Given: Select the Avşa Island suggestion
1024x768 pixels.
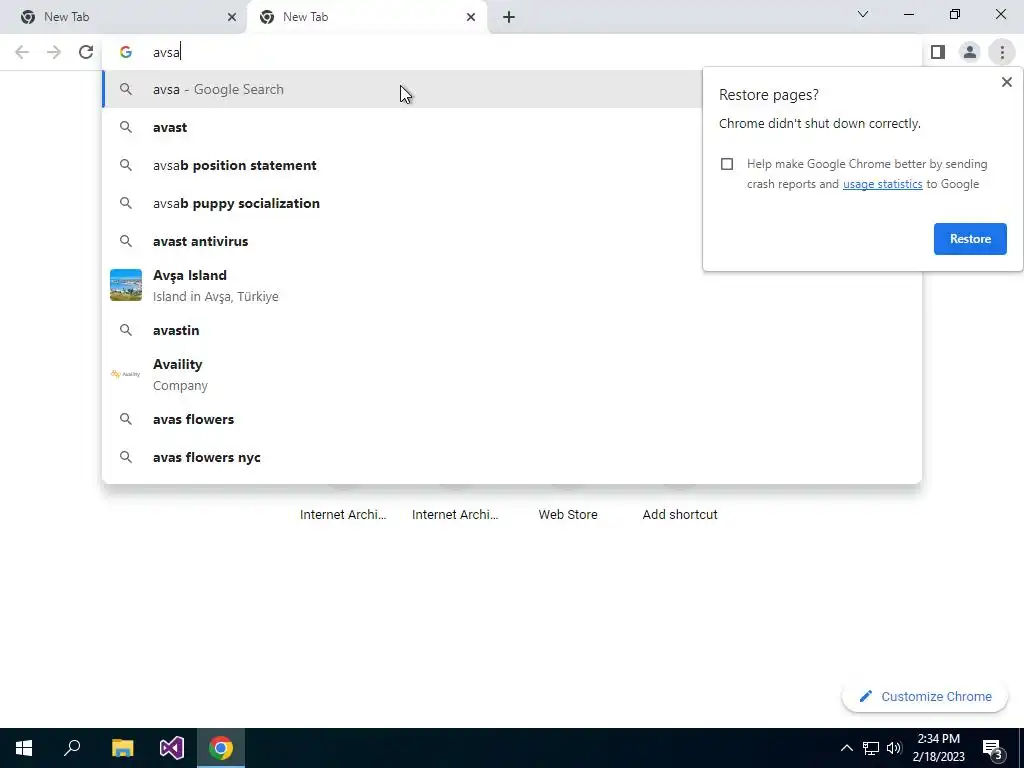Looking at the screenshot, I should pyautogui.click(x=511, y=285).
